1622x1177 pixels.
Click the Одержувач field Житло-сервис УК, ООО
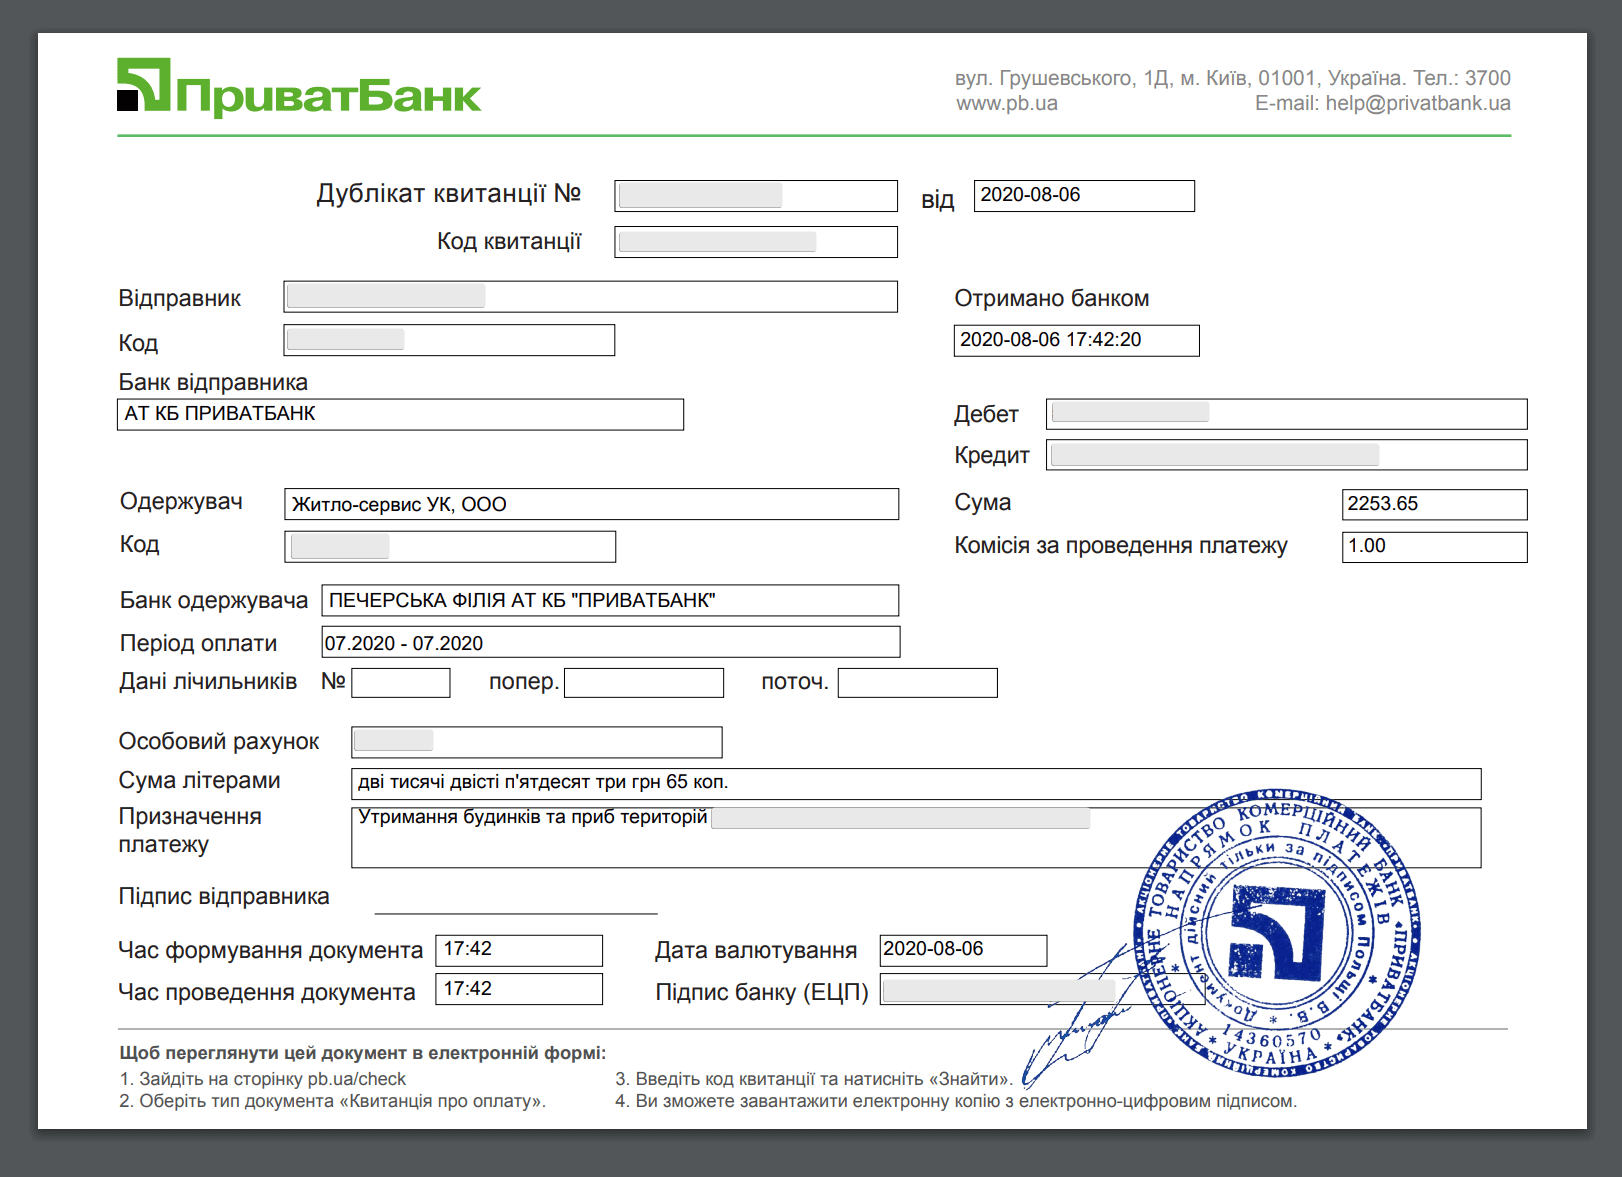[591, 504]
